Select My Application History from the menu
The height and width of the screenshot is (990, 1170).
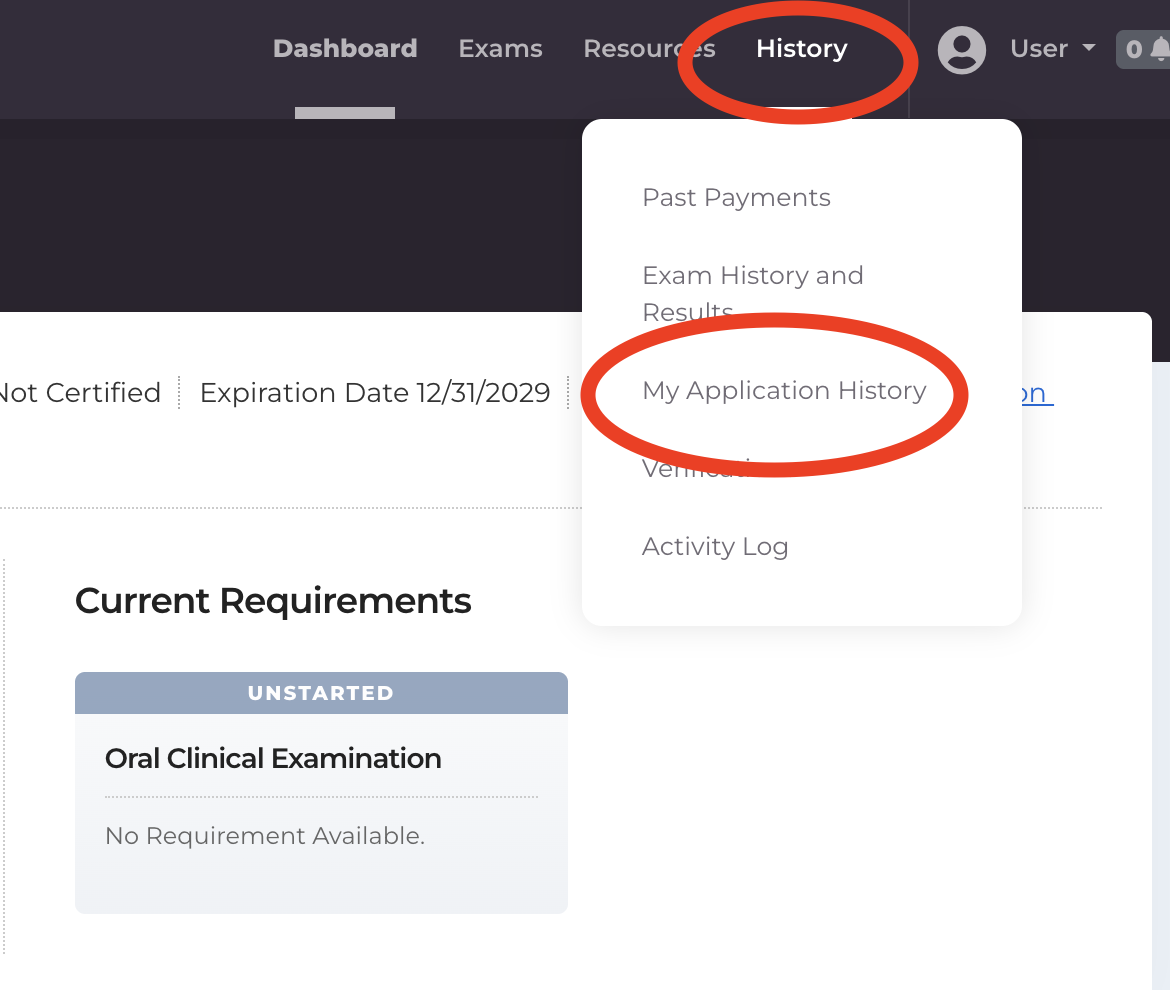point(784,391)
